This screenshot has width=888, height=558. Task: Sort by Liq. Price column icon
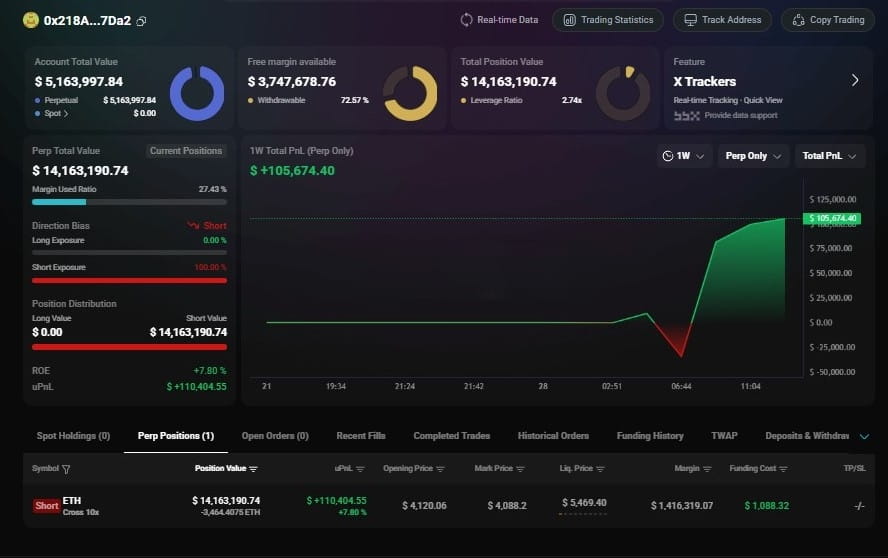[x=600, y=469]
